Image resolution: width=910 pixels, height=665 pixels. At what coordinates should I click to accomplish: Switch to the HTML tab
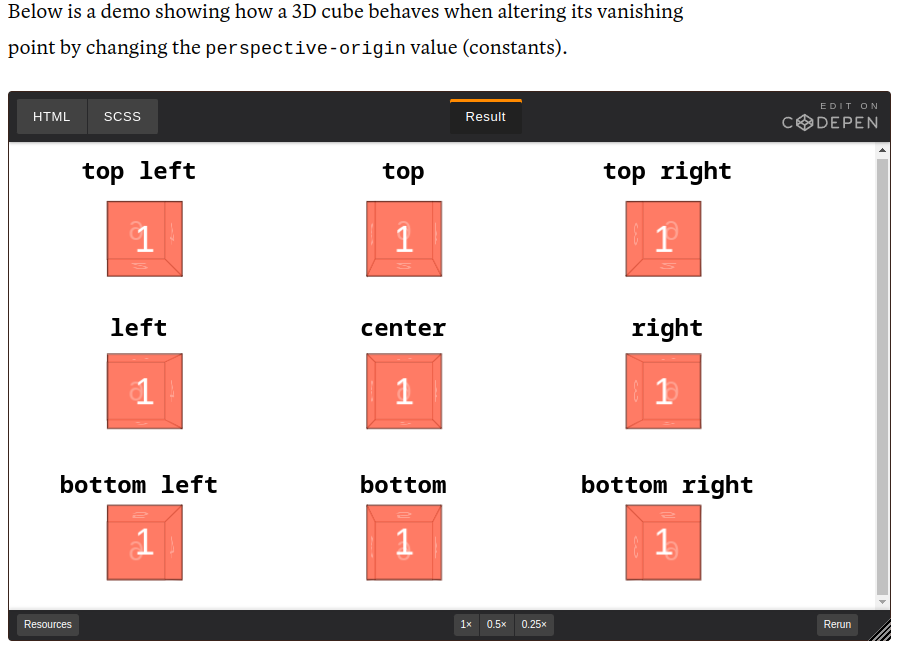[x=52, y=117]
